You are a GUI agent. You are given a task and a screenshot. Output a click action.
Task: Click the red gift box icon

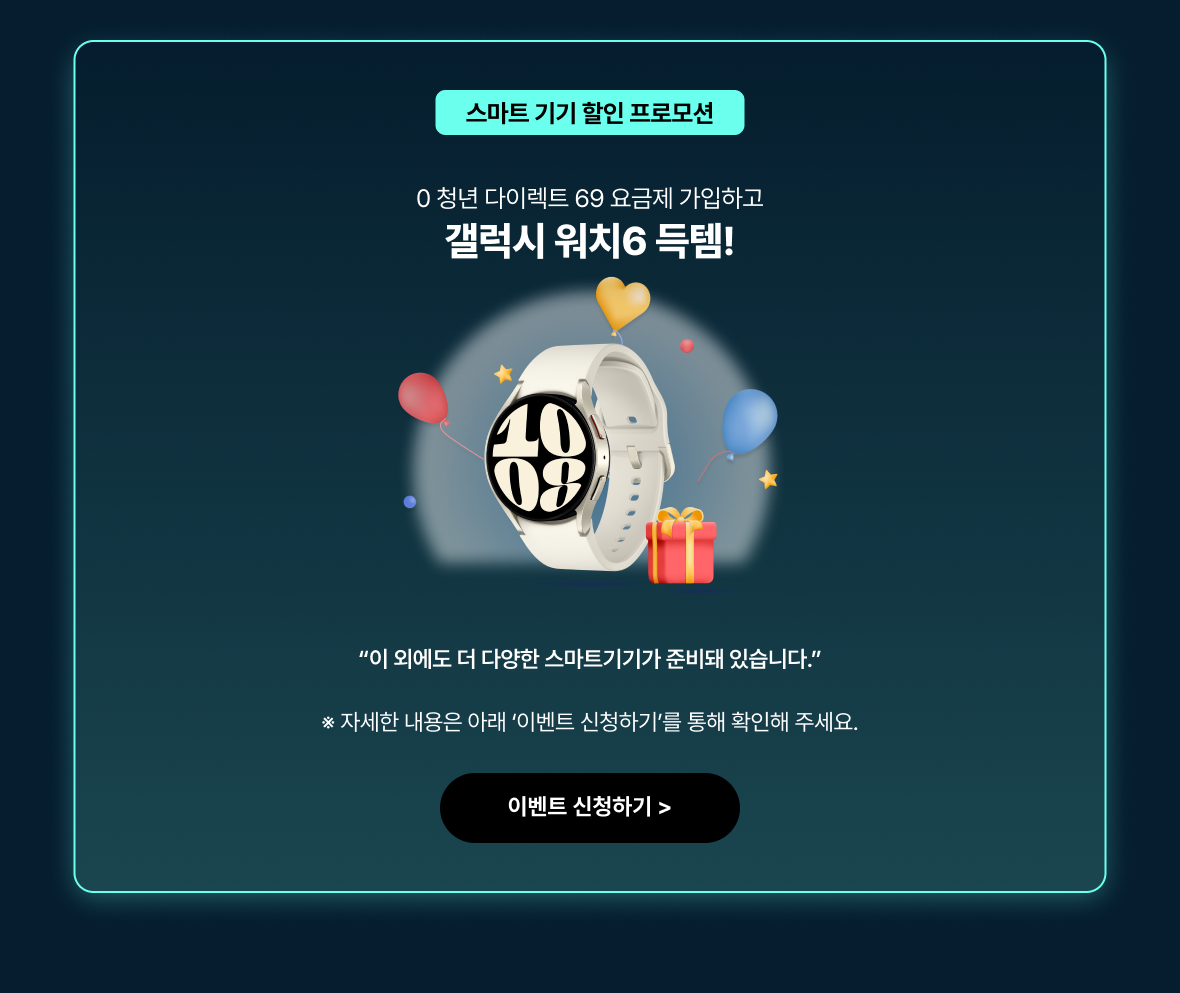681,545
